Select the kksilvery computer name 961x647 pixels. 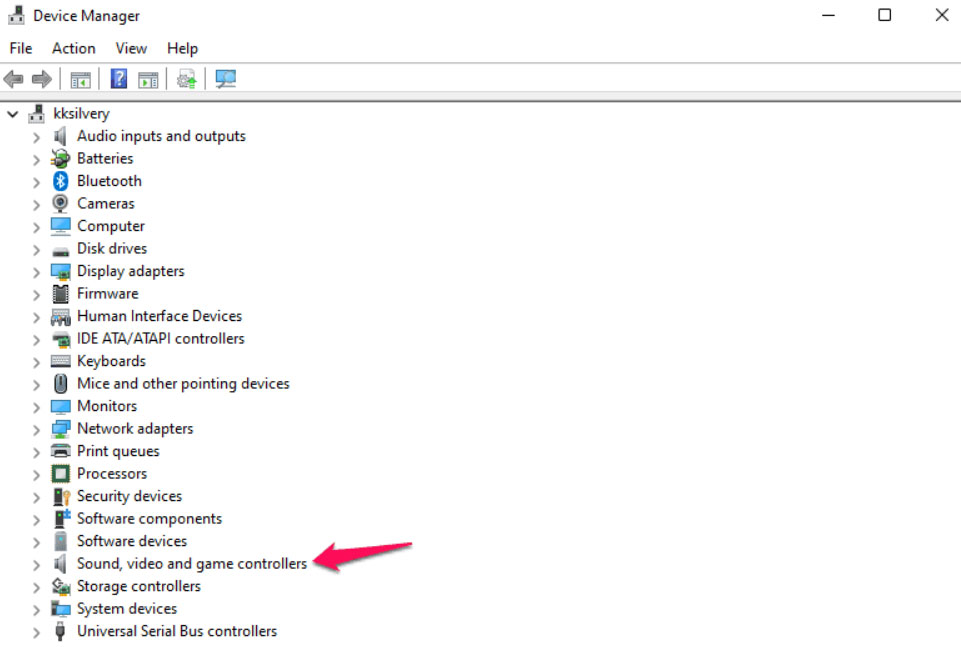pyautogui.click(x=81, y=114)
